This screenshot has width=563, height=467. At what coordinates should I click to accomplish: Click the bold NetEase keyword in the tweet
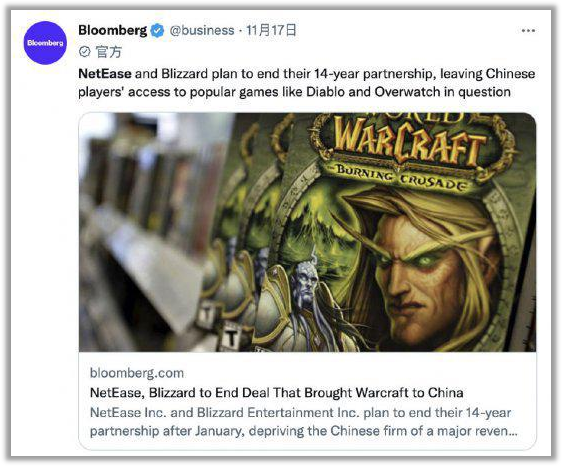105,74
